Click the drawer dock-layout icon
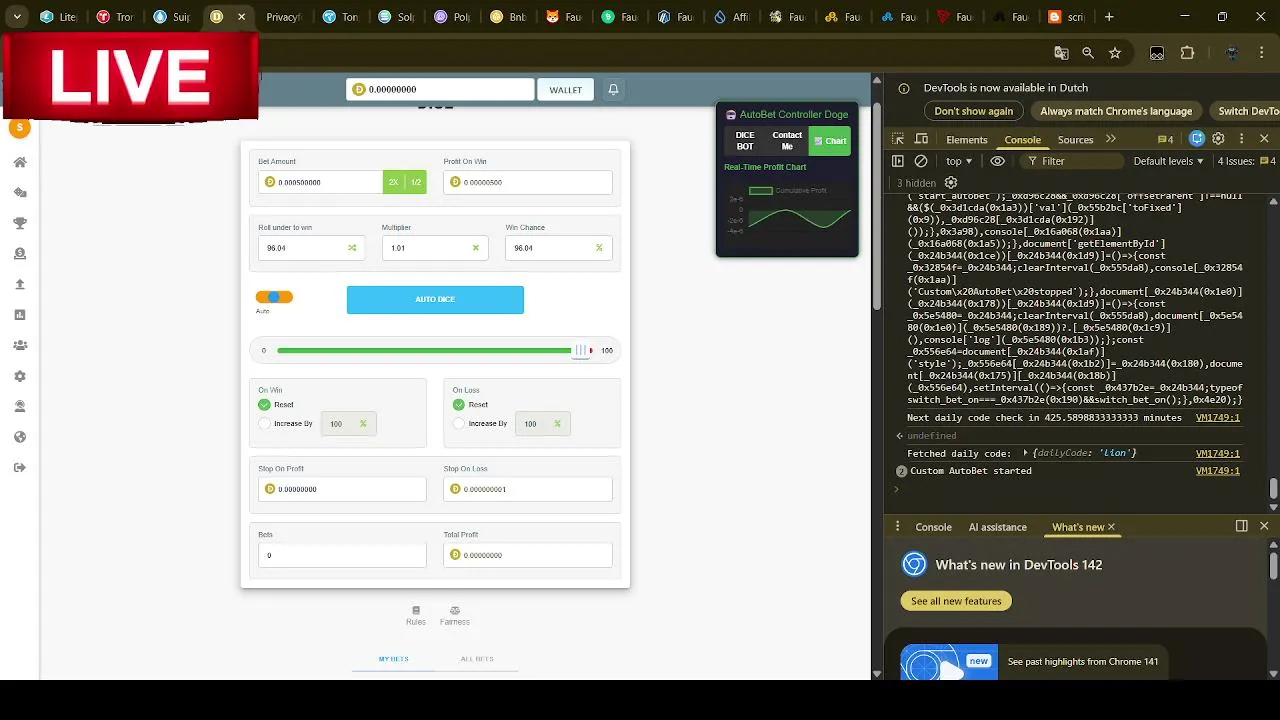Screen dimensions: 1280x720 1242,526
